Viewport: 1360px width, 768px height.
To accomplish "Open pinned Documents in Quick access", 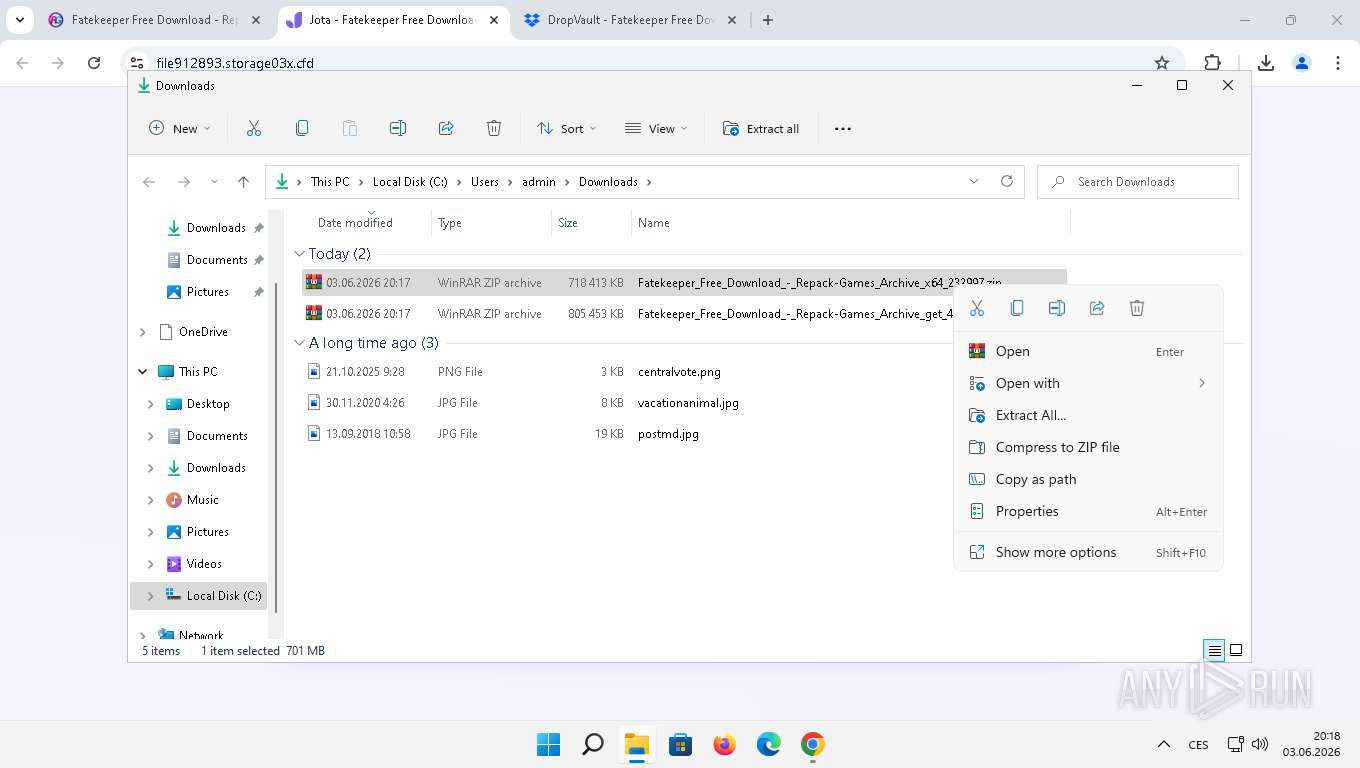I will point(217,260).
